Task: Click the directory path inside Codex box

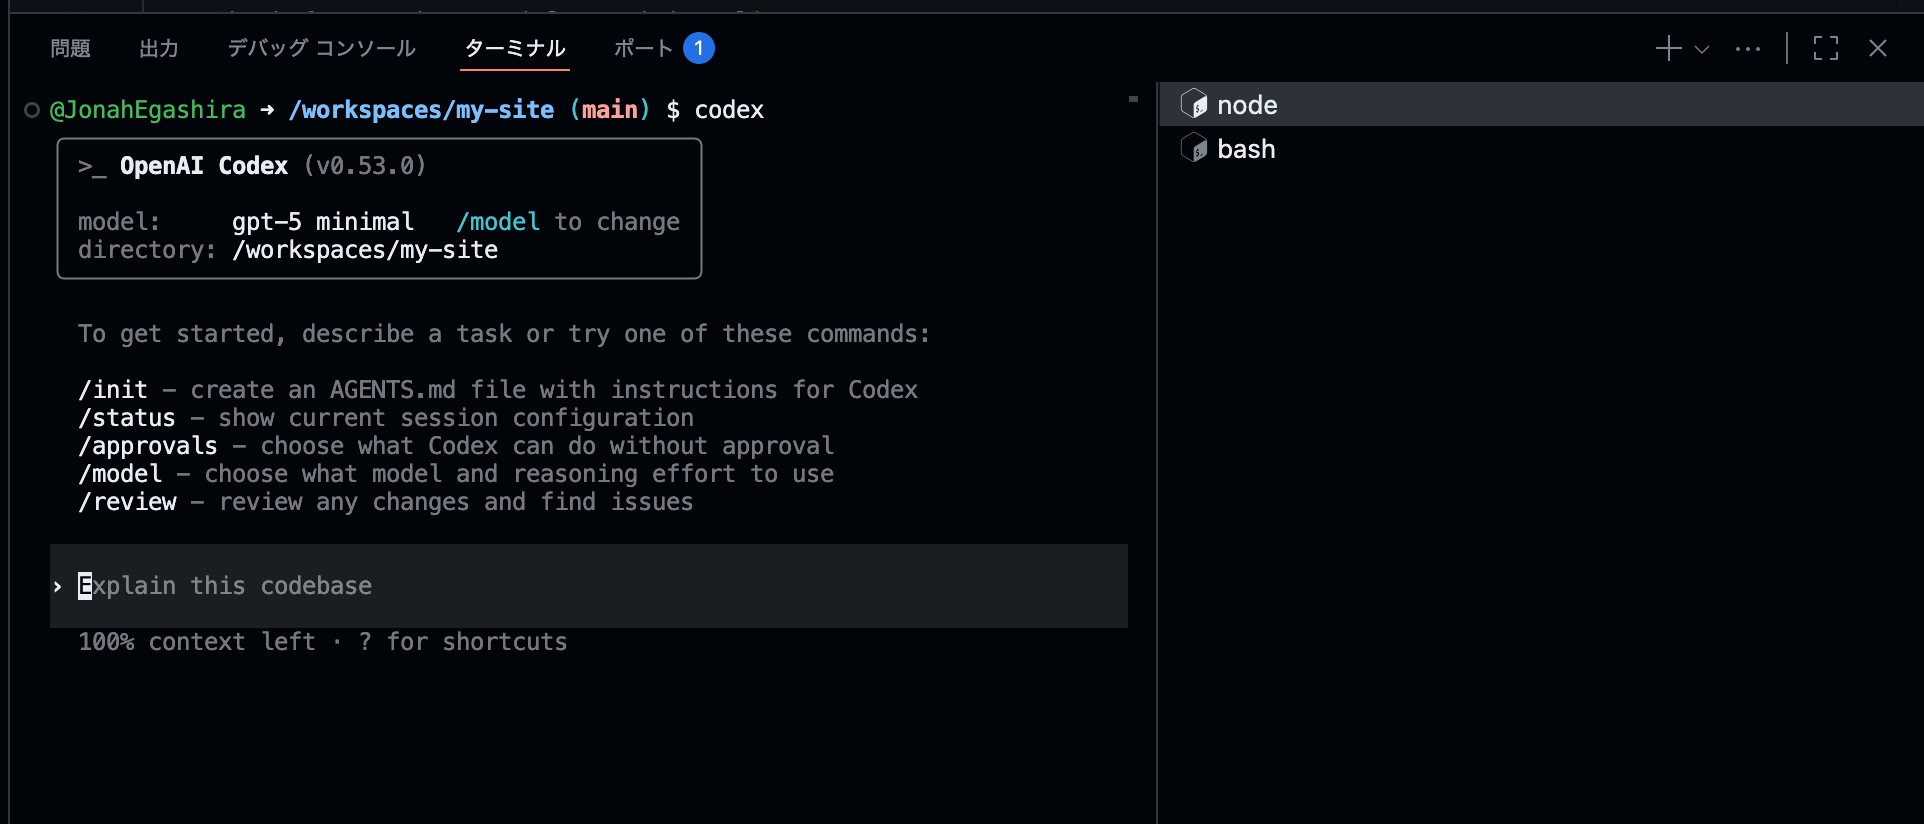Action: coord(365,250)
